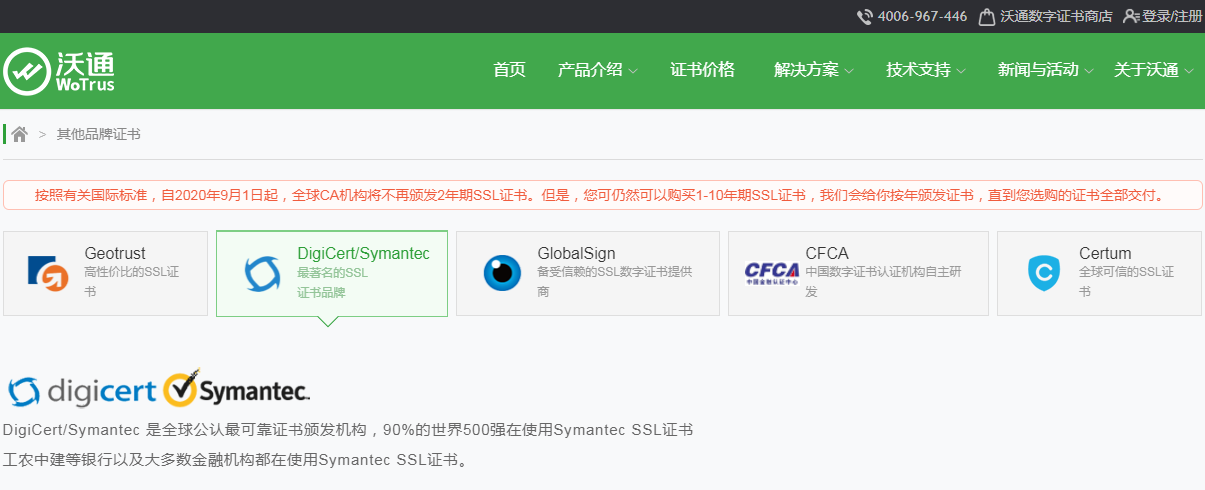Click the Geotrust brand logo icon
Image resolution: width=1205 pixels, height=490 pixels.
point(48,272)
